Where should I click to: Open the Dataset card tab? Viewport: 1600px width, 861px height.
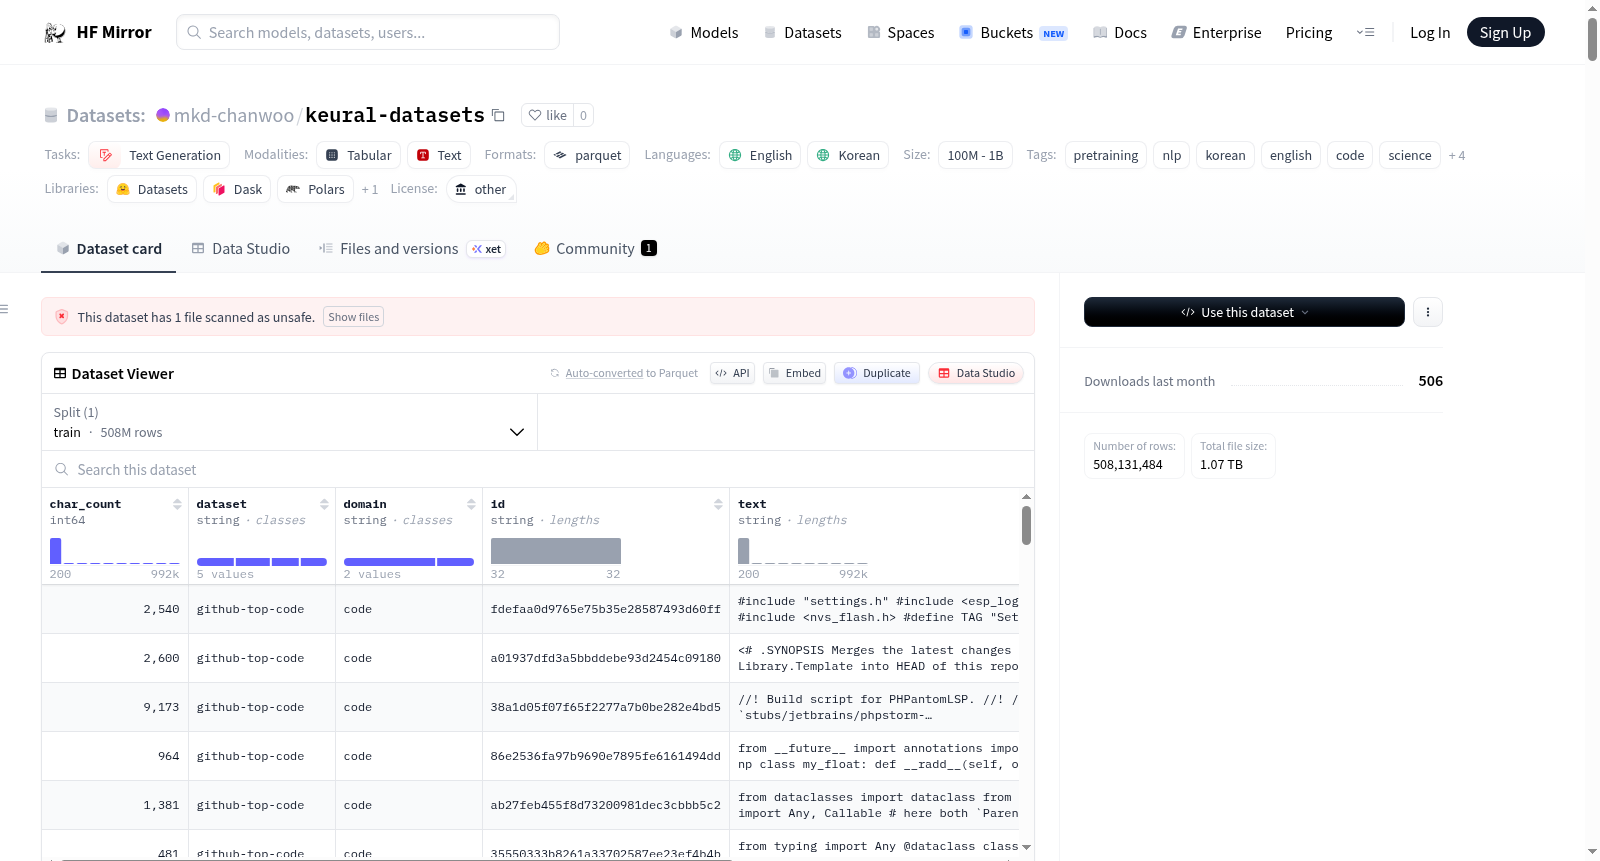click(108, 248)
